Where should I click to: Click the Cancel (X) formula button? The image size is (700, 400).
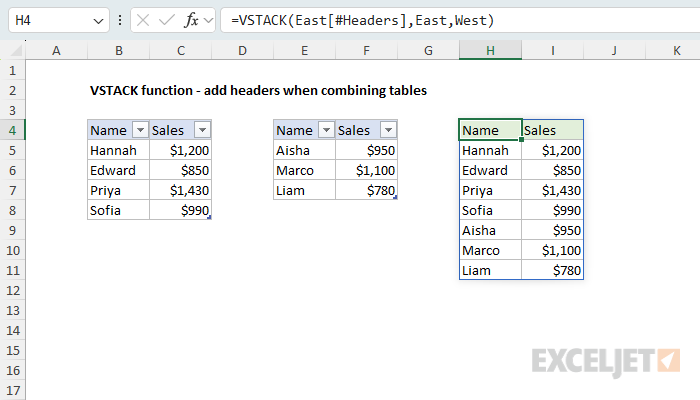[x=143, y=20]
